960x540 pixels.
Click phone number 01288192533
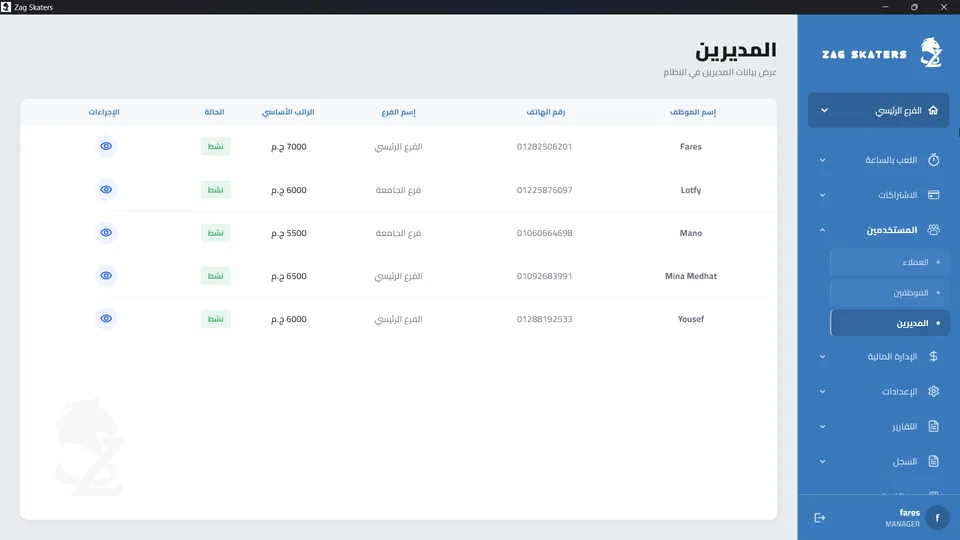pos(544,318)
